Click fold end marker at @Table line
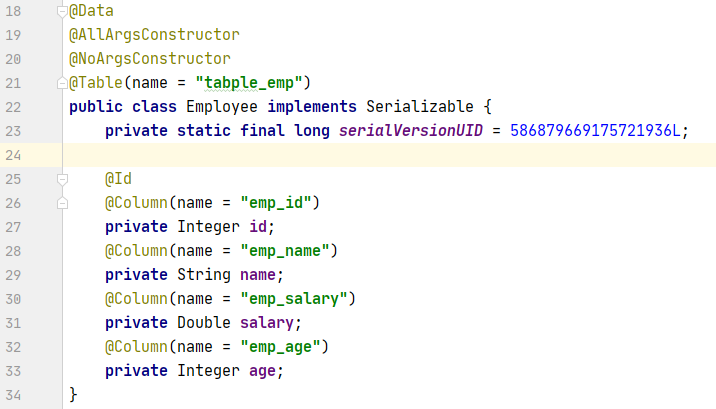716x409 pixels. point(63,83)
